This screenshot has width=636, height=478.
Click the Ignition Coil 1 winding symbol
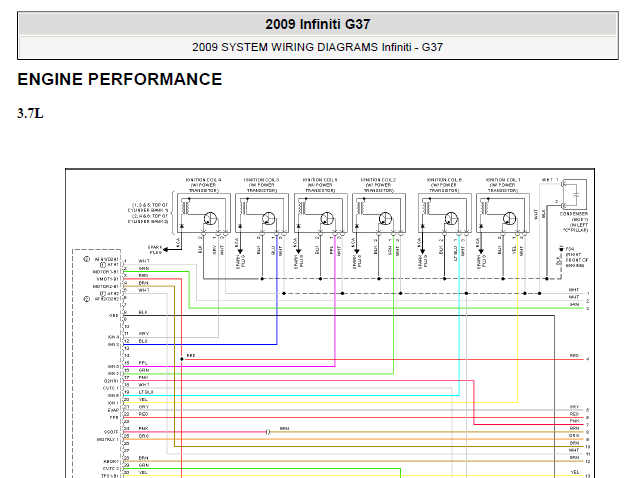tap(485, 208)
